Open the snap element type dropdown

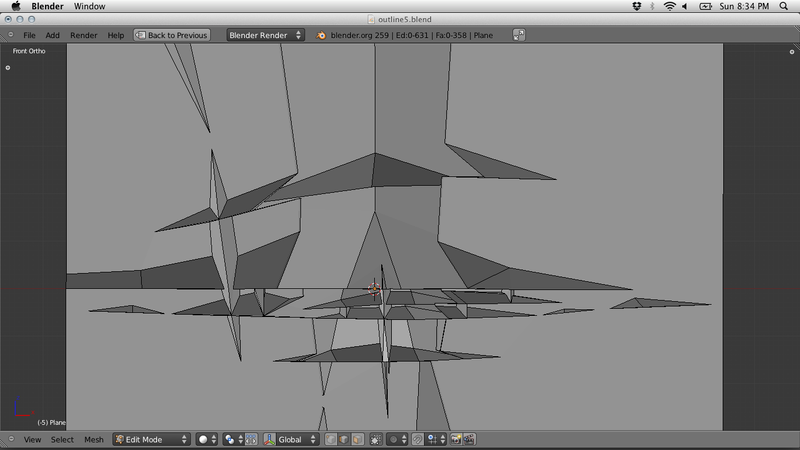pos(437,439)
